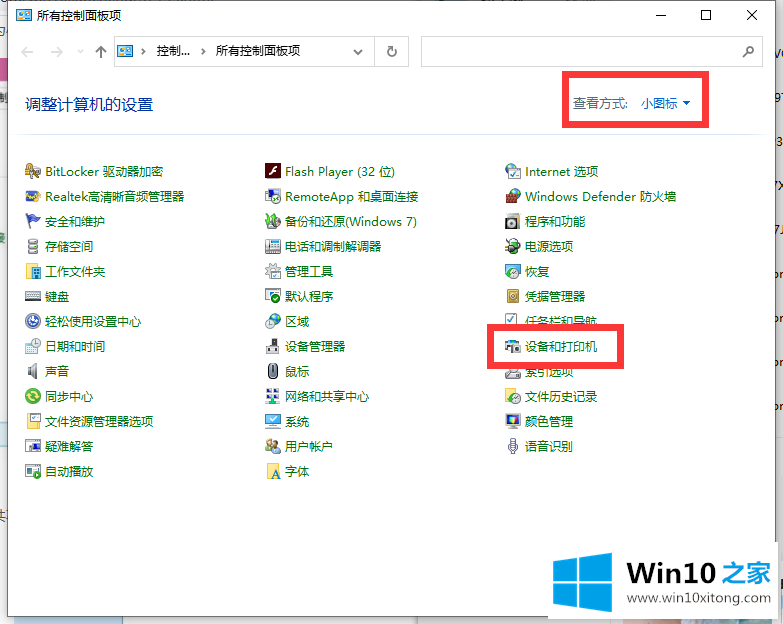Go up one level with Up arrow

coord(101,51)
